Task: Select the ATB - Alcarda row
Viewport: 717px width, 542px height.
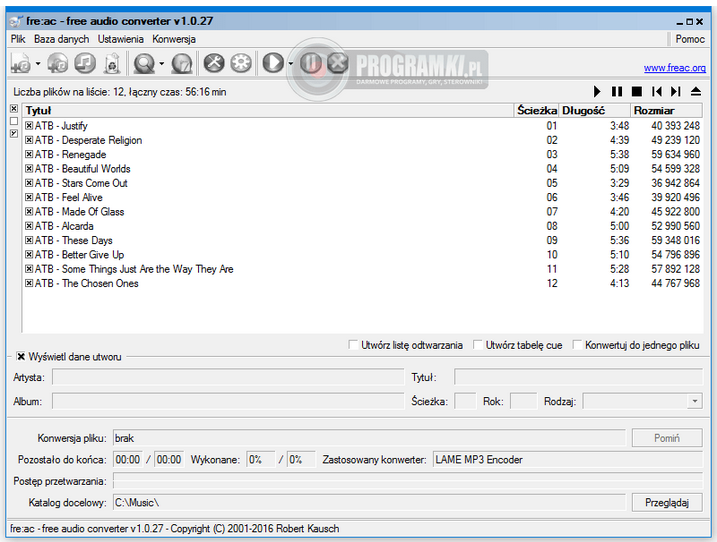Action: point(363,226)
